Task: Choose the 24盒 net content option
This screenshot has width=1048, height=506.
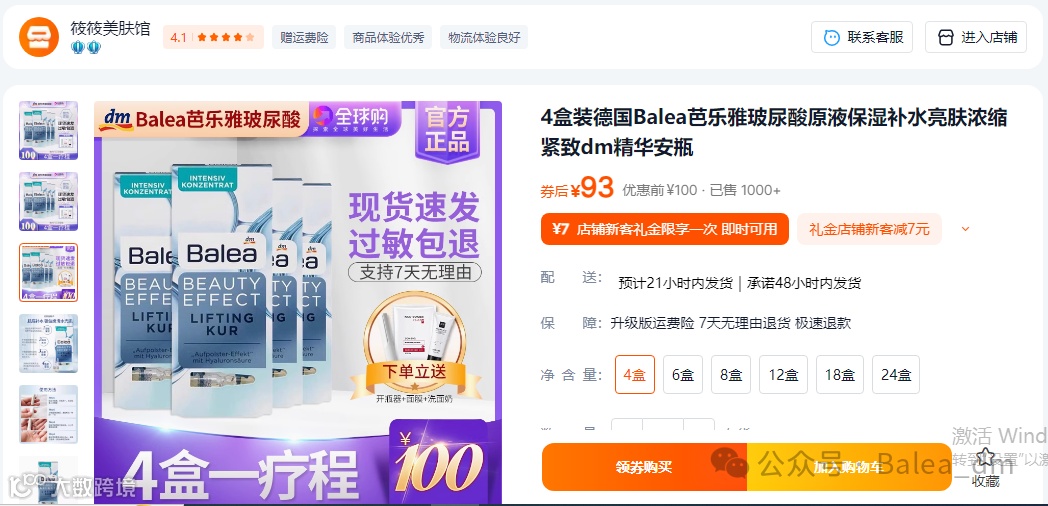Action: pyautogui.click(x=896, y=374)
